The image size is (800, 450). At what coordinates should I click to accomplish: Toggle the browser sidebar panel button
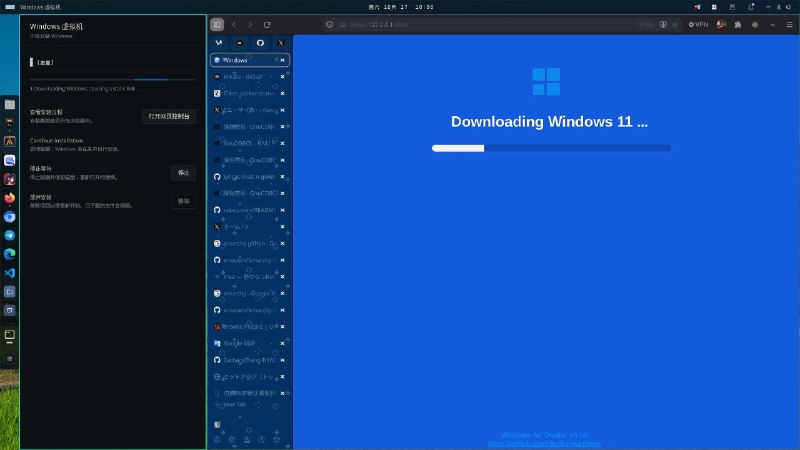coord(217,24)
